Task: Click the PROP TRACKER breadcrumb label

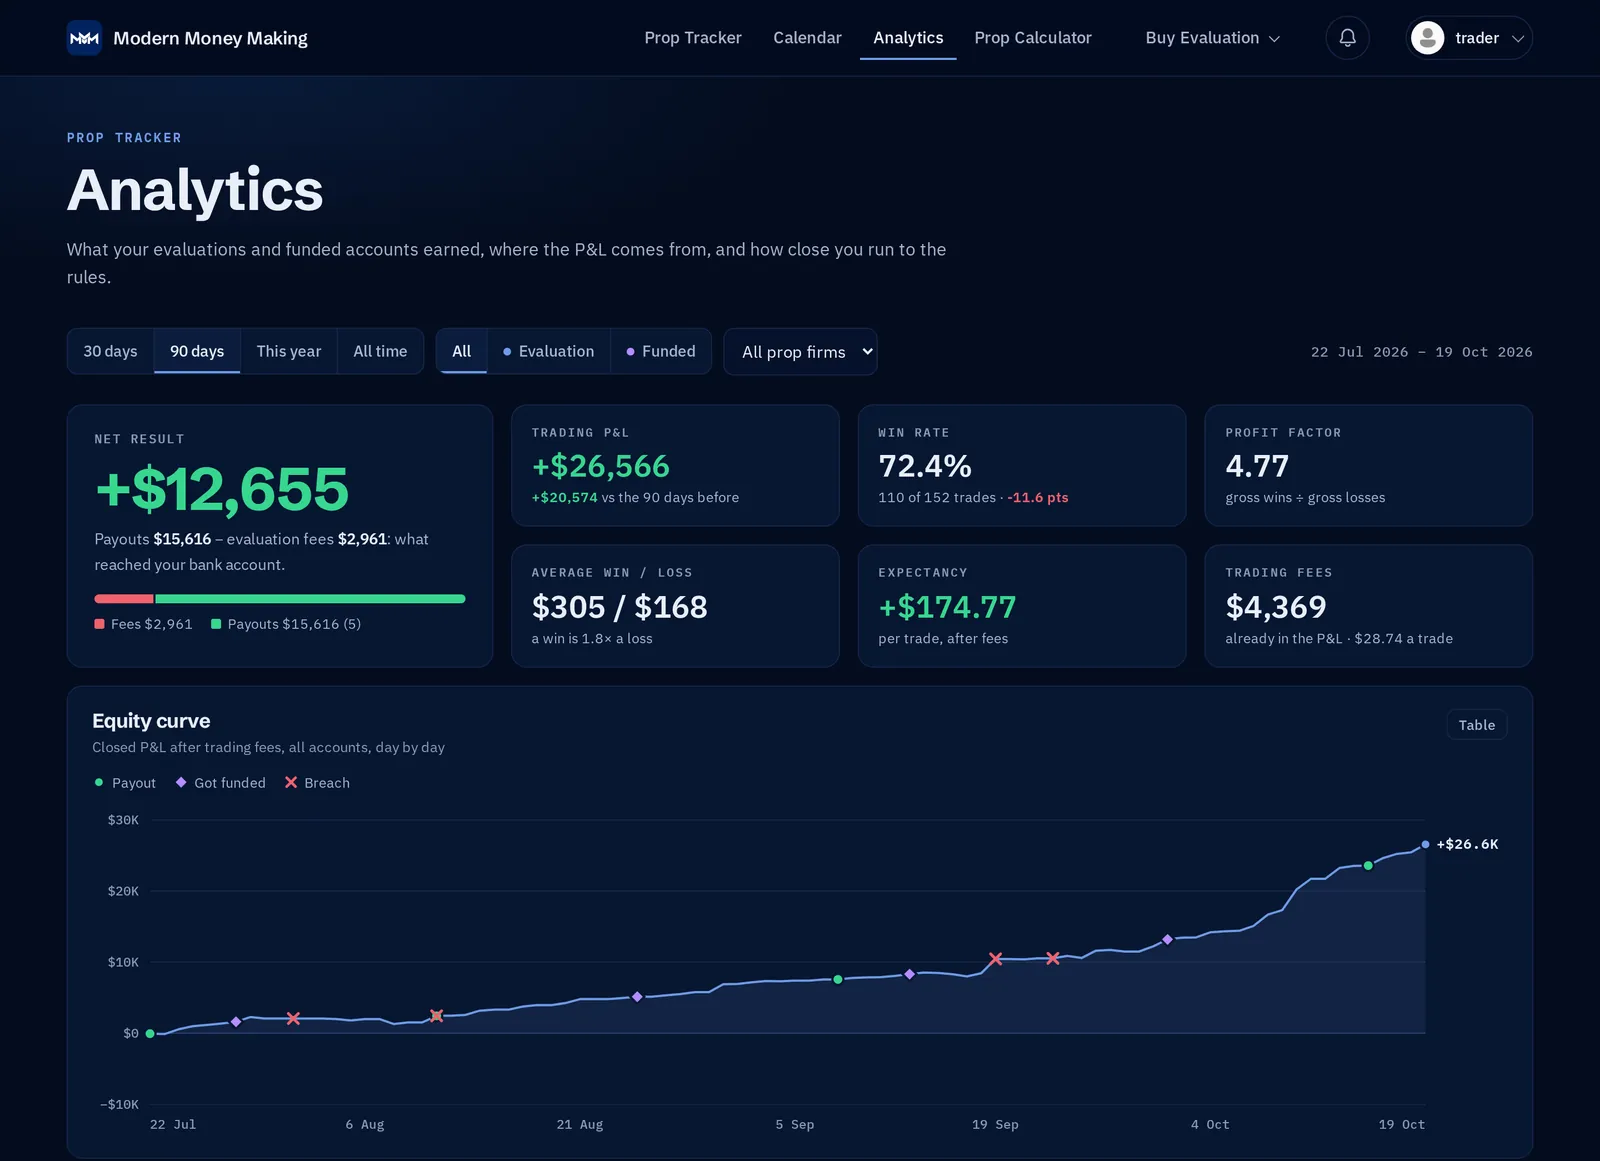Action: (x=124, y=138)
